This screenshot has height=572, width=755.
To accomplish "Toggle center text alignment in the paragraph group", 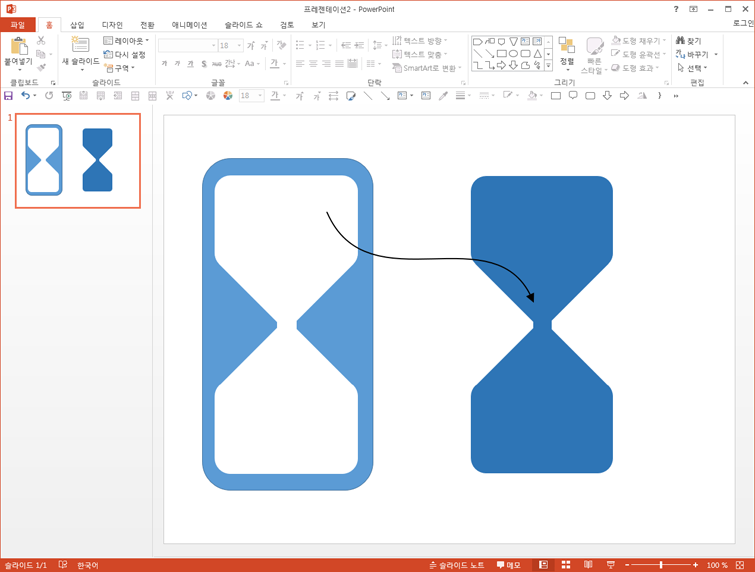I will pos(313,64).
